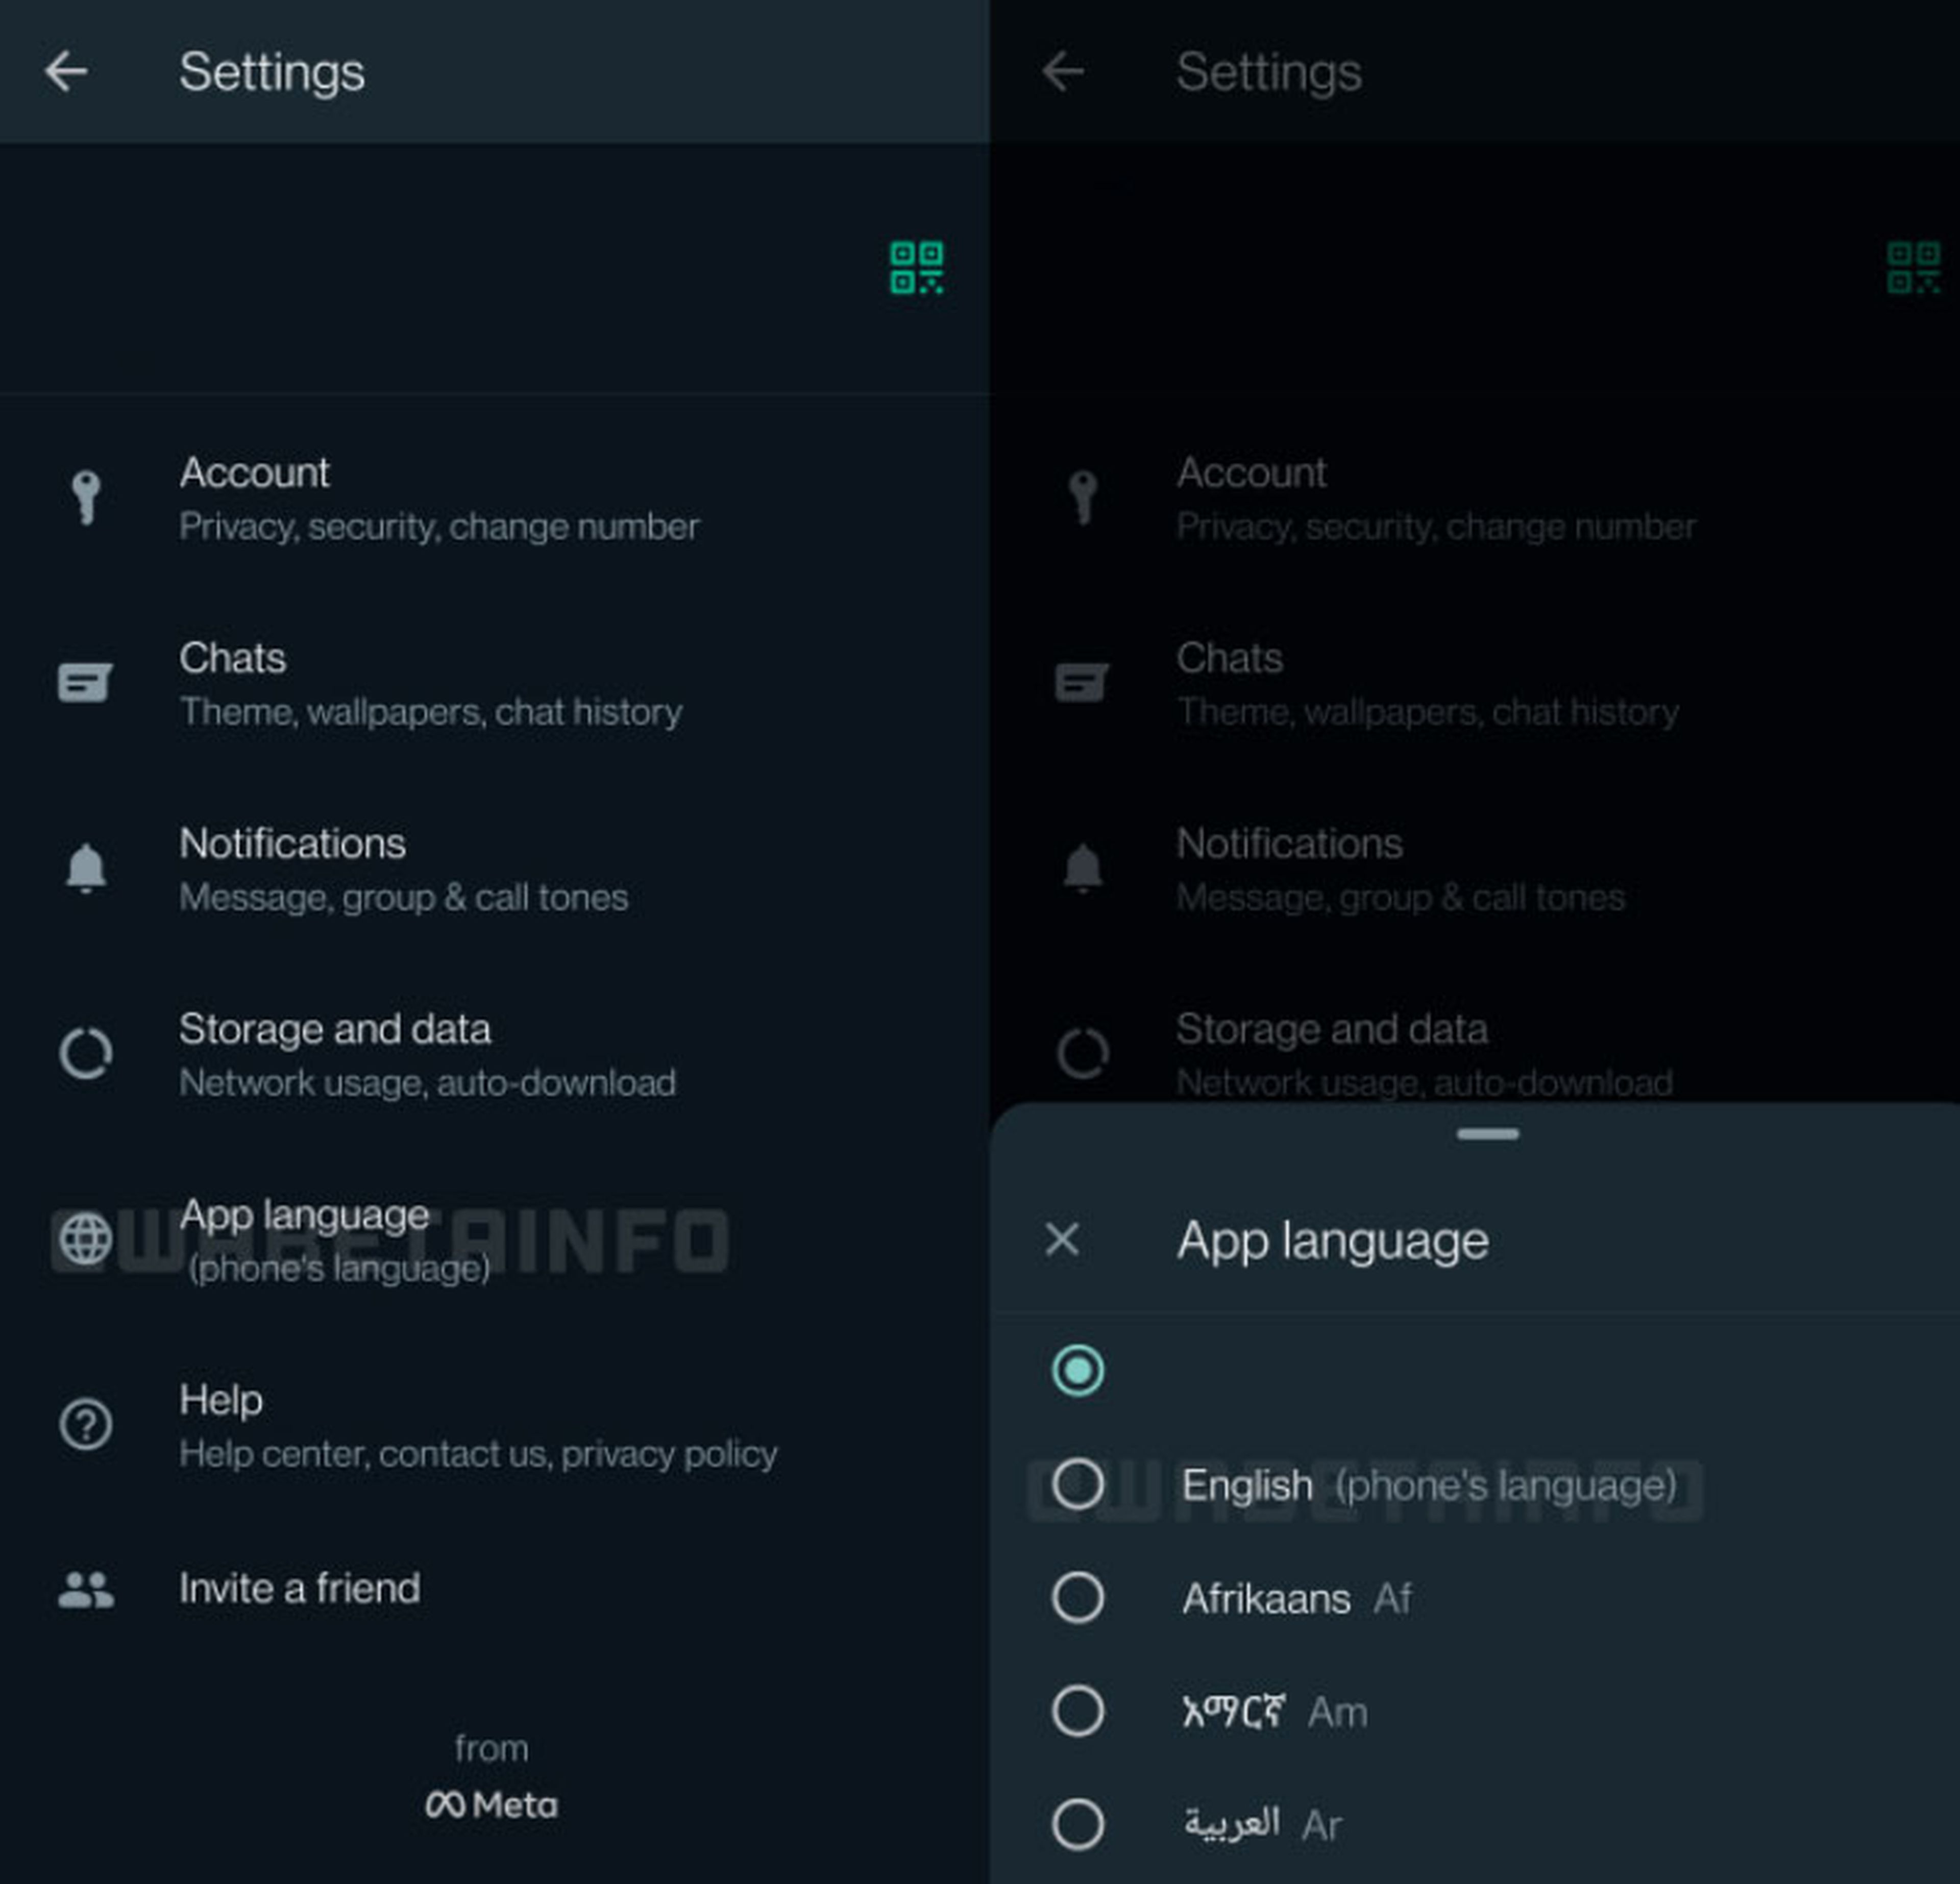
Task: Select the Arabic (Ar) radio button
Action: (x=1078, y=1824)
